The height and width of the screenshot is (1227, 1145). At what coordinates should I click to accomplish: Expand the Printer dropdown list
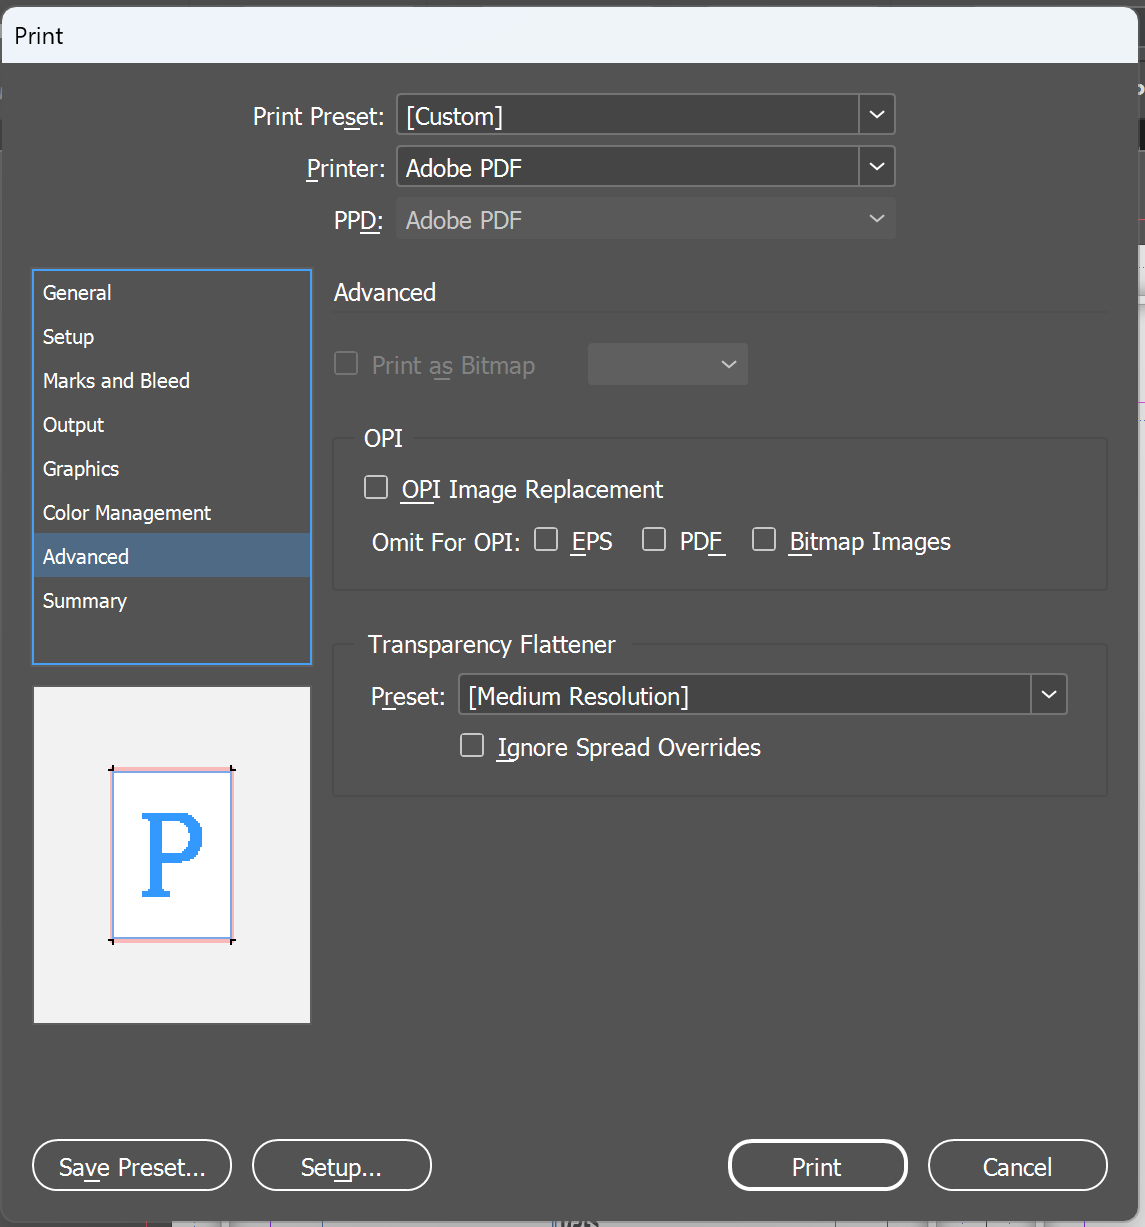[x=876, y=167]
